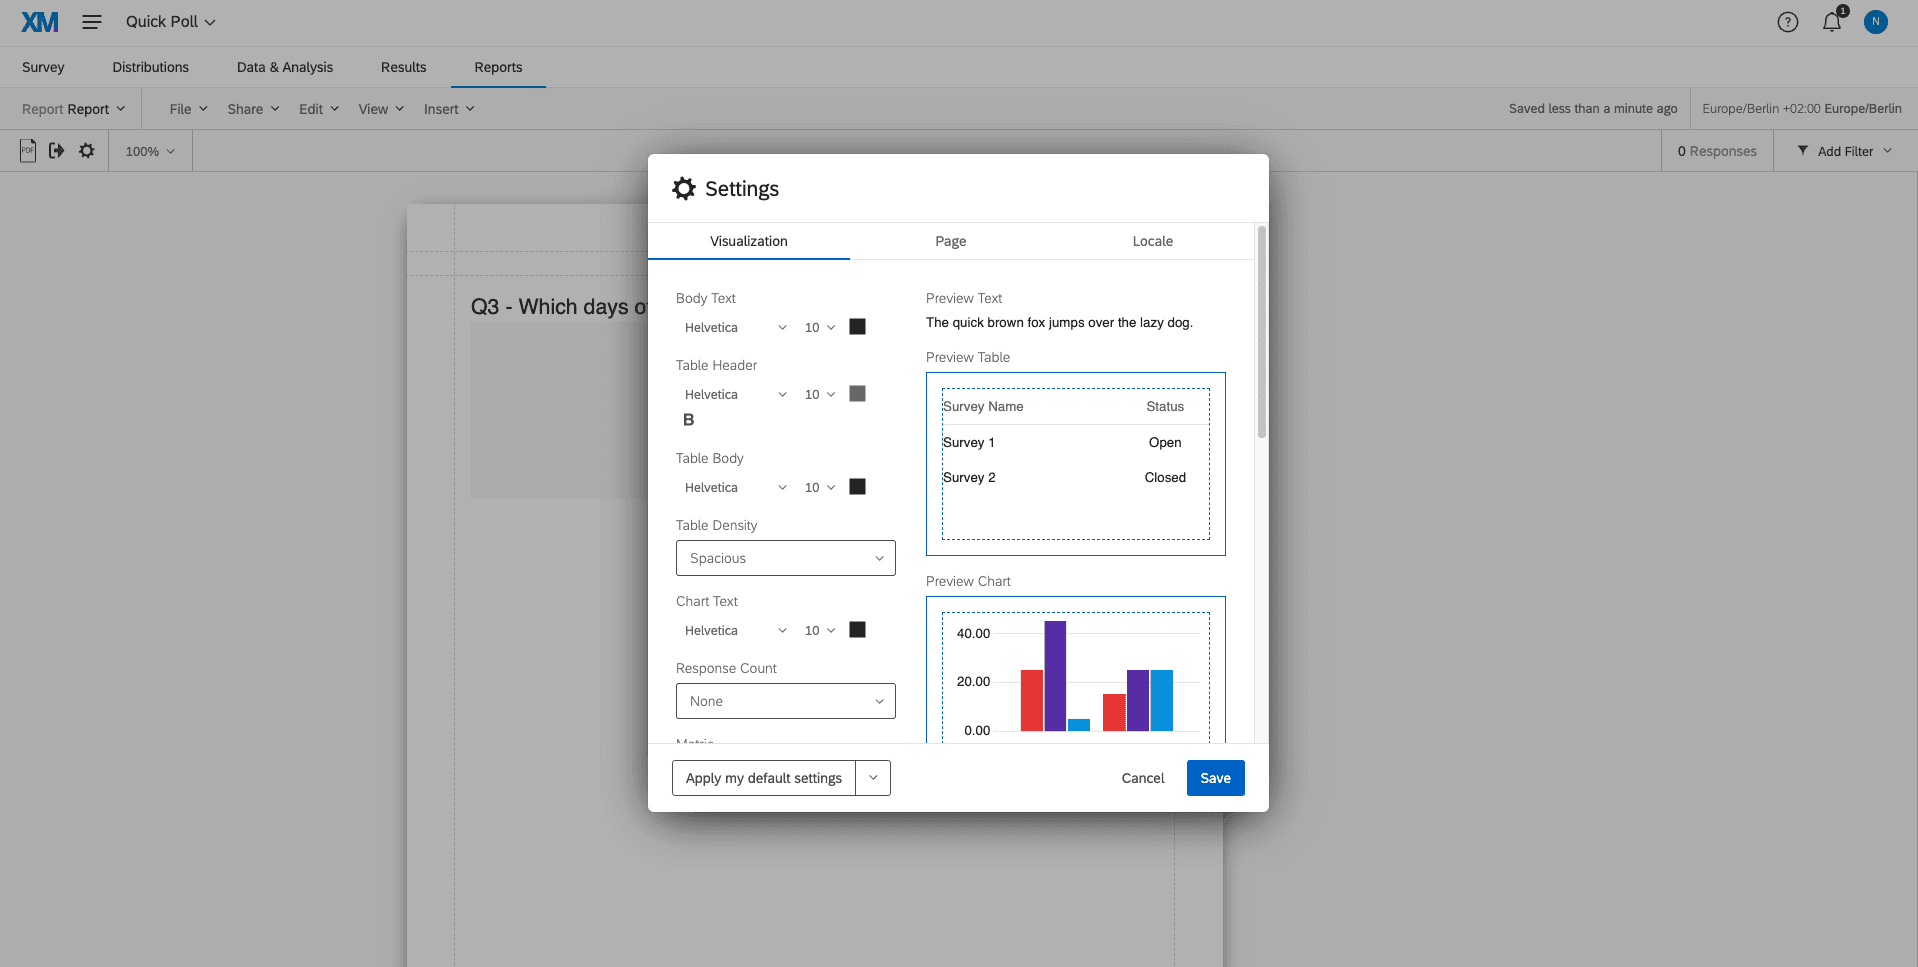Image resolution: width=1918 pixels, height=967 pixels.
Task: Click the Preview Table box
Action: coord(1076,464)
